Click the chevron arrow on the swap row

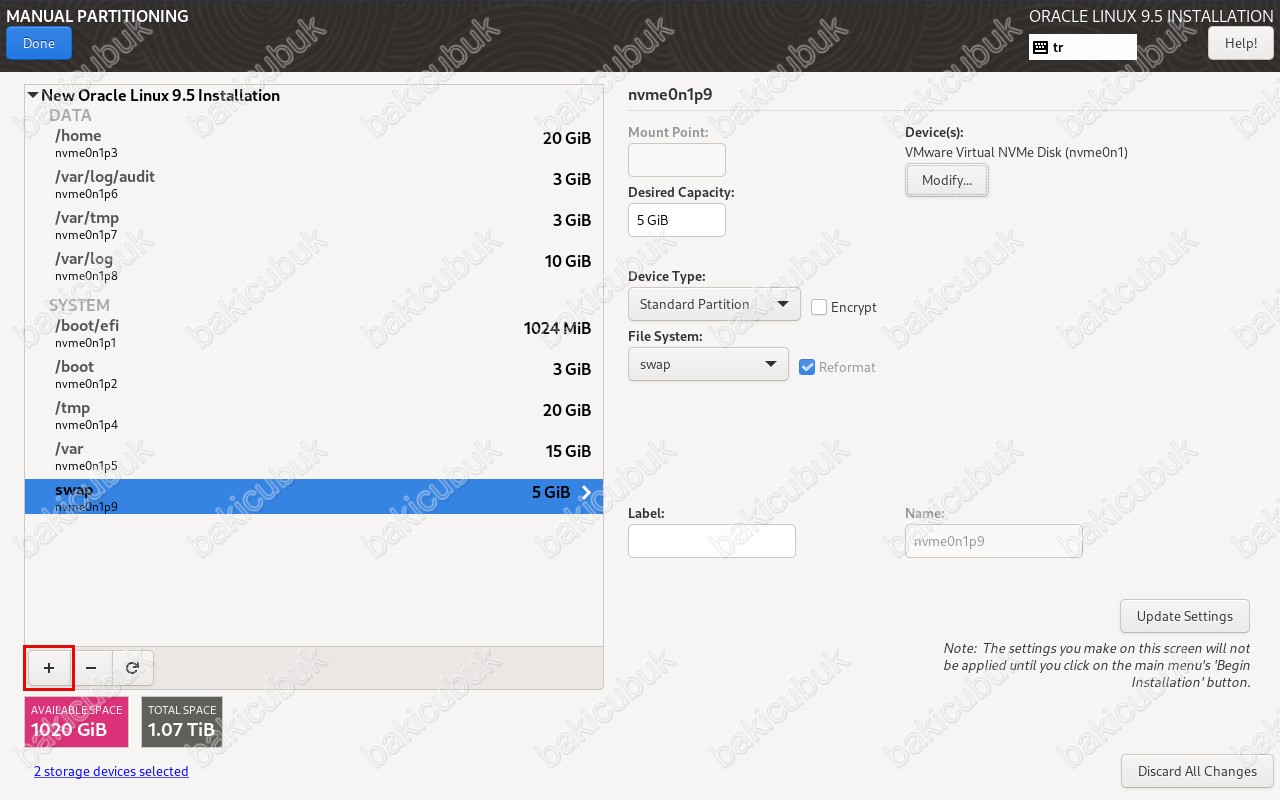[587, 492]
